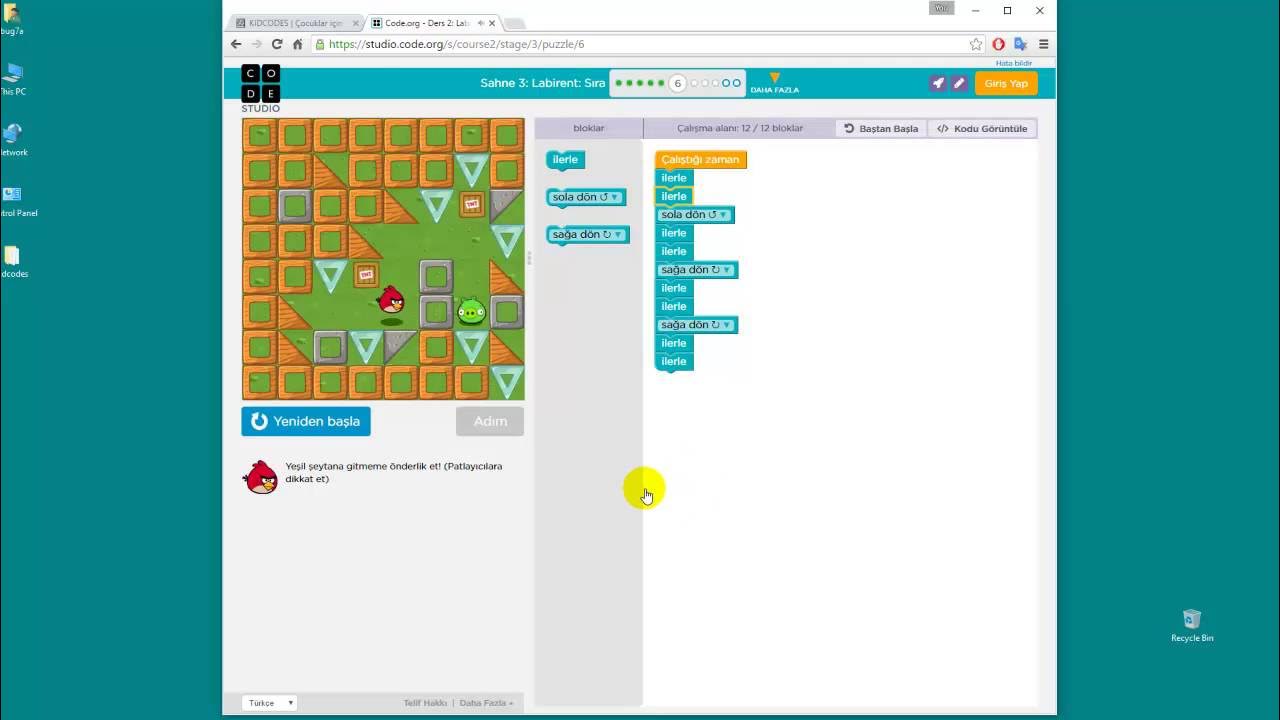The height and width of the screenshot is (720, 1280).
Task: Expand Daha Fazla in the footer
Action: tap(486, 703)
